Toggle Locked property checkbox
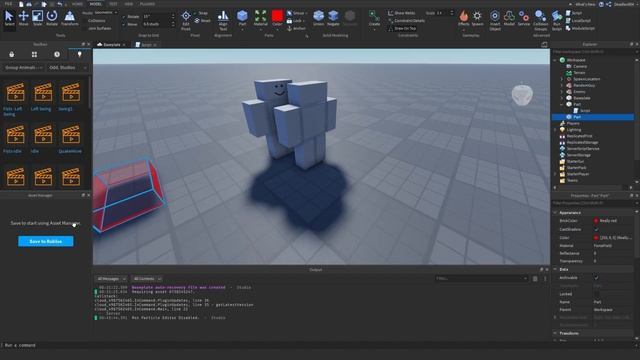 (x=596, y=294)
